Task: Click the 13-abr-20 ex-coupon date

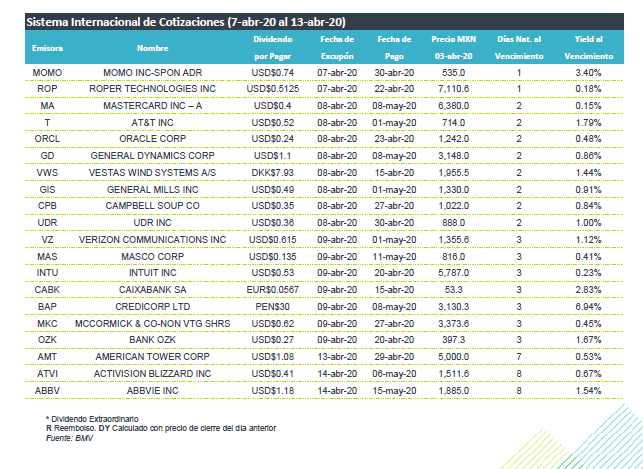Action: [x=337, y=357]
